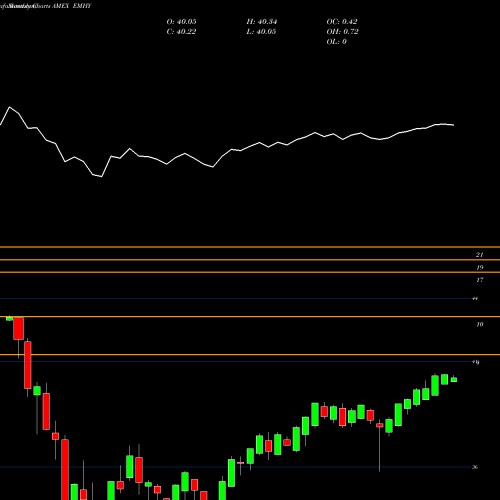Image resolution: width=500 pixels, height=500 pixels.
Task: Click the OC: 0.42 reading
Action: click(342, 22)
